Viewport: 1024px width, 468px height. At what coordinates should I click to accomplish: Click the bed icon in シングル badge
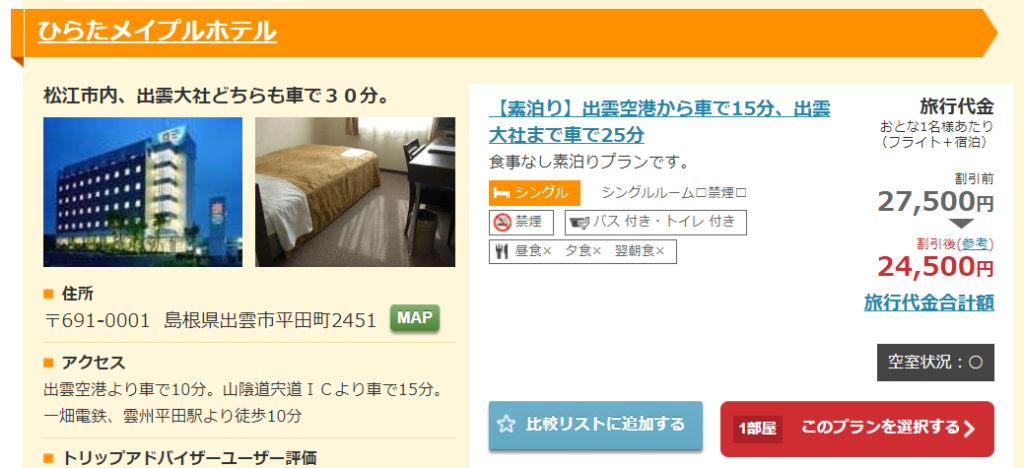[502, 193]
